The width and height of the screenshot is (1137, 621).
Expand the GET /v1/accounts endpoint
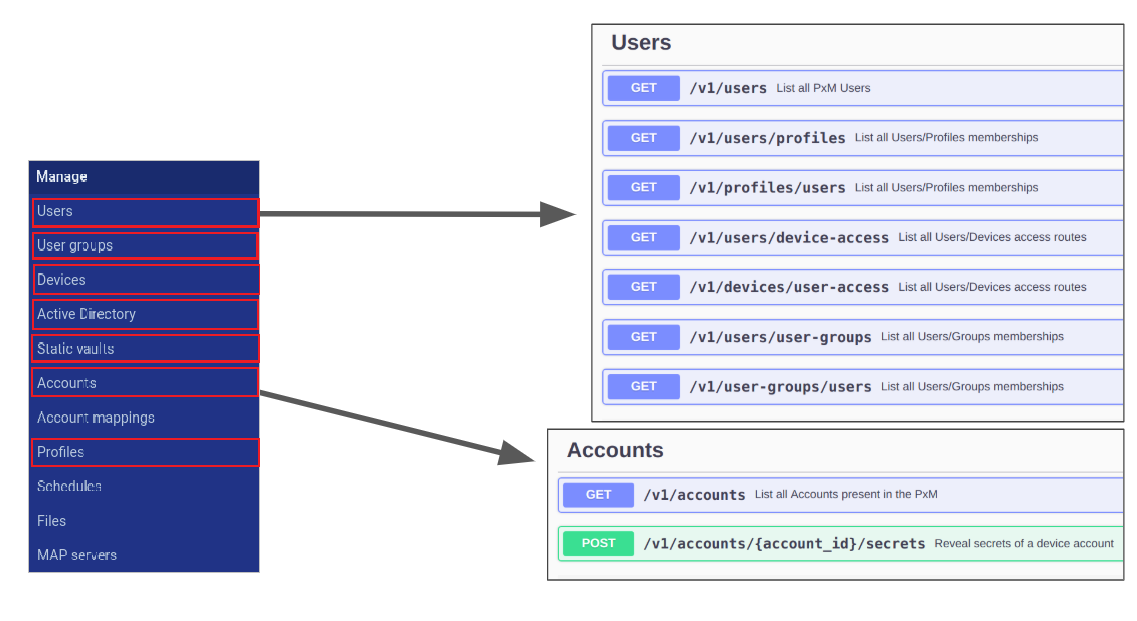coord(694,495)
